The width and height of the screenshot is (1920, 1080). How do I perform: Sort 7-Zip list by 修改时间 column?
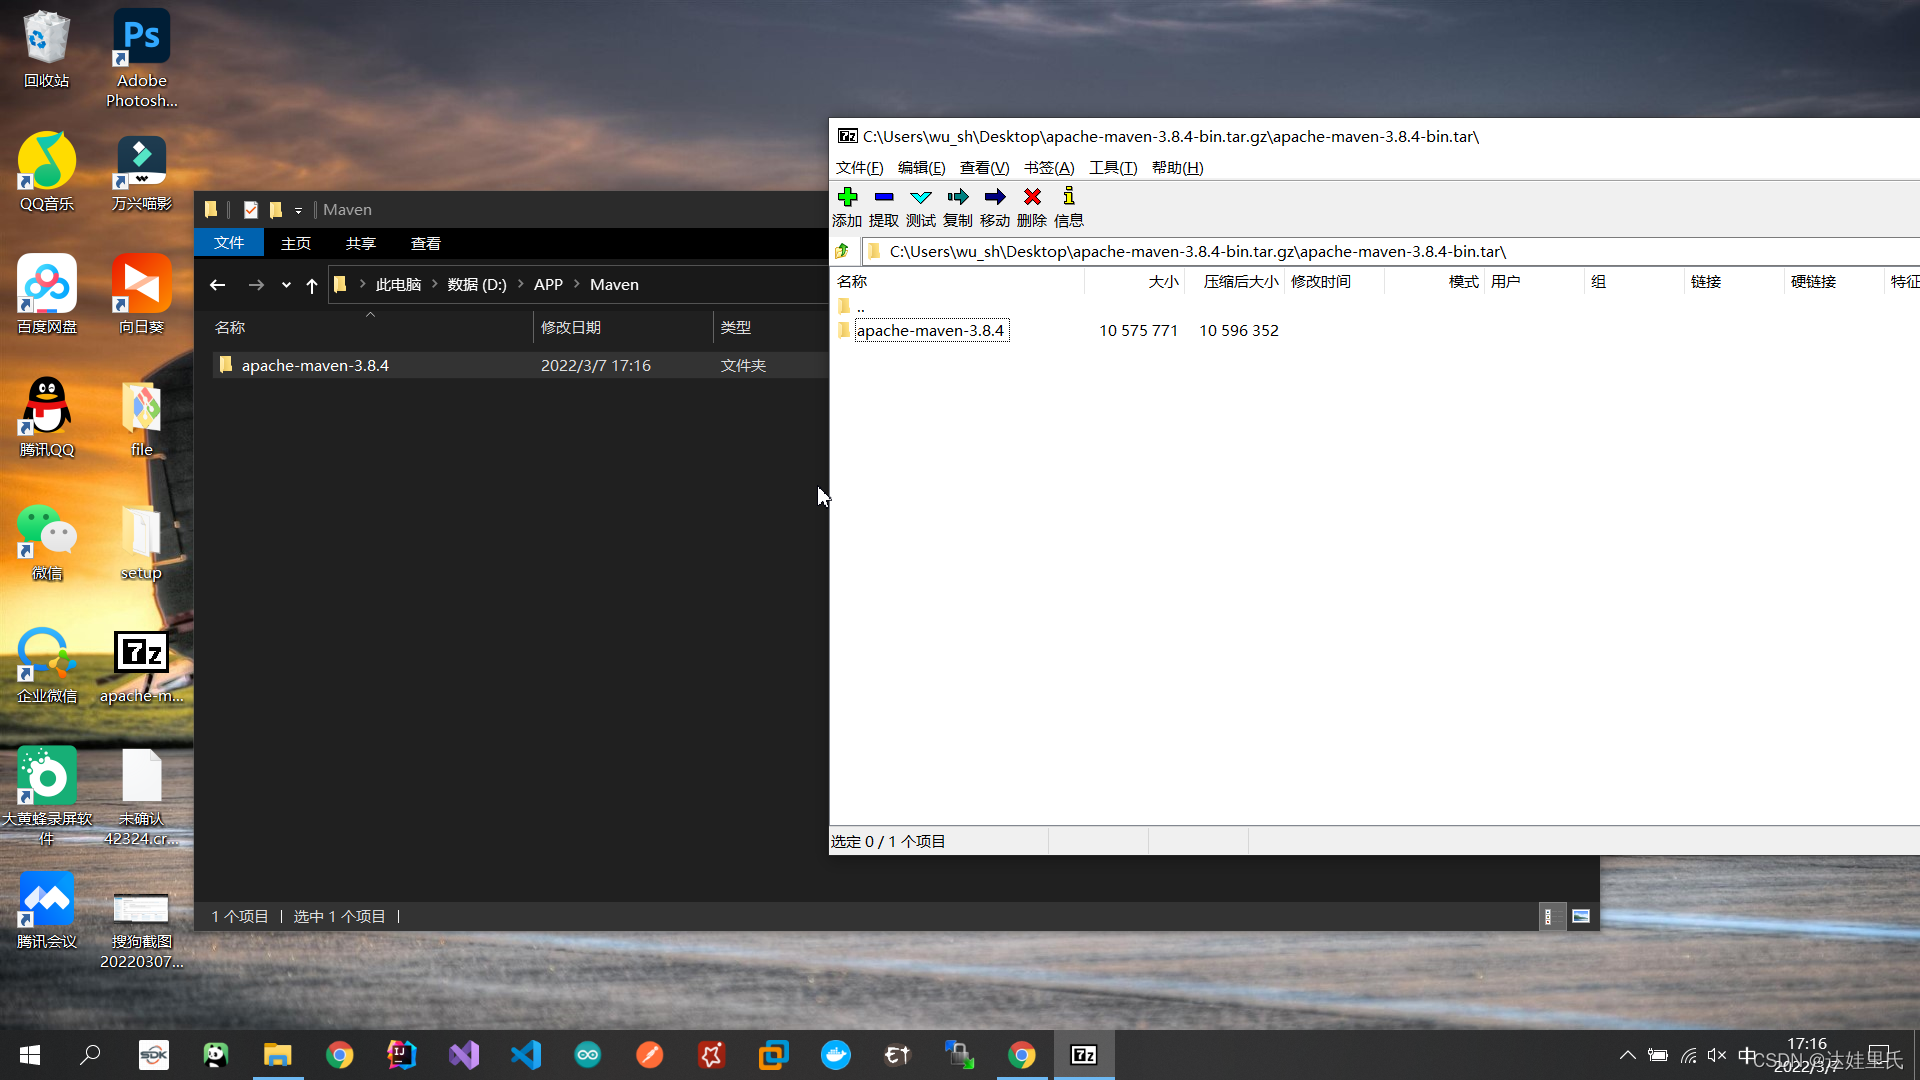(x=1335, y=282)
